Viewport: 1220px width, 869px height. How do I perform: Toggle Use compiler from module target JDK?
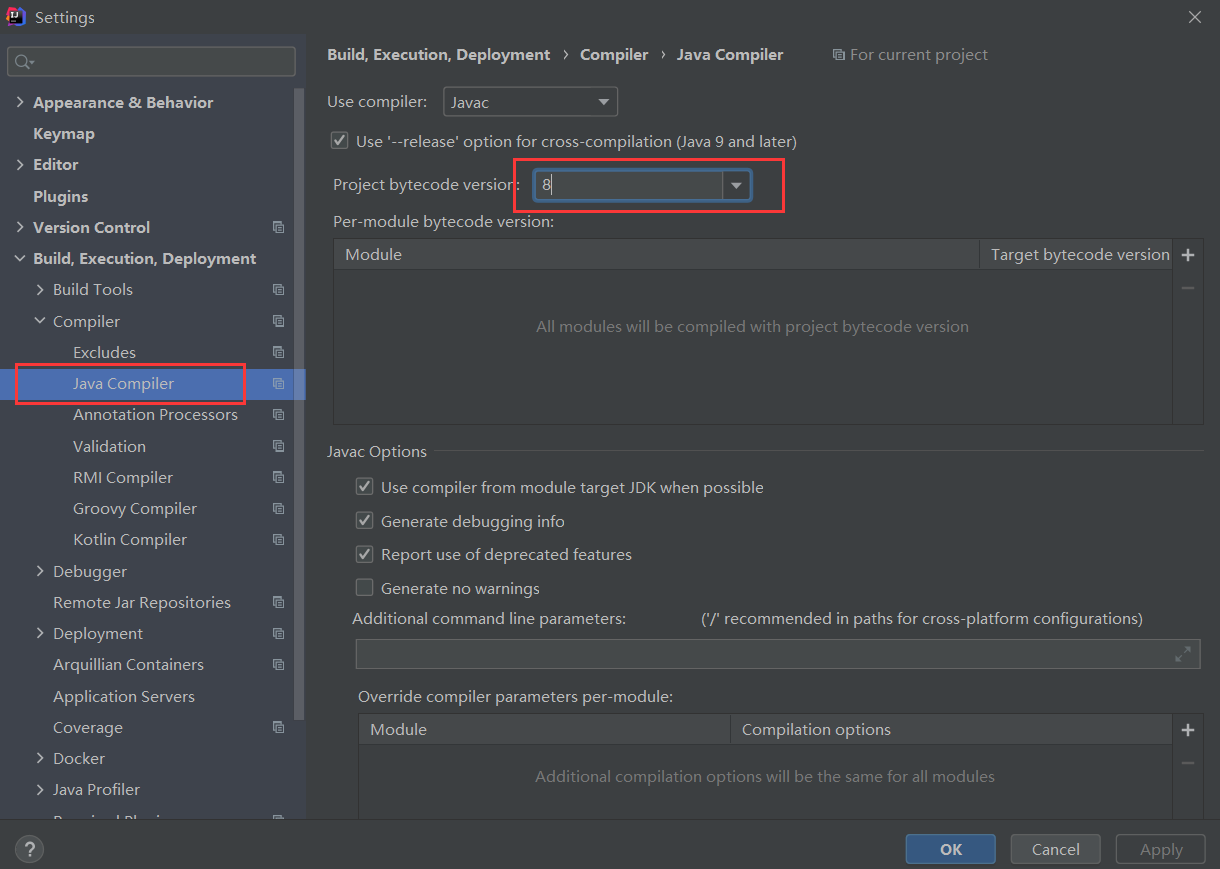[365, 487]
